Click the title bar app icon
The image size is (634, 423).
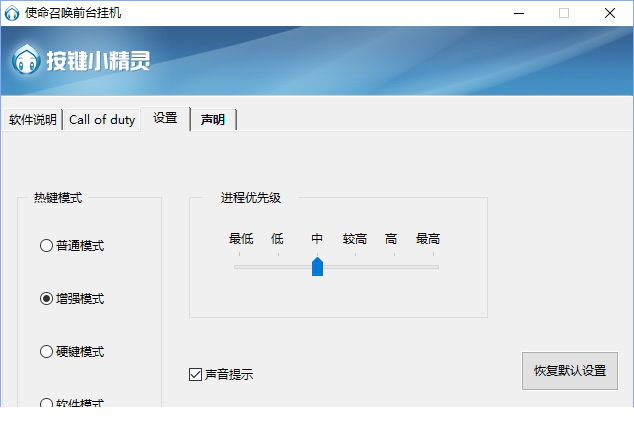point(12,13)
